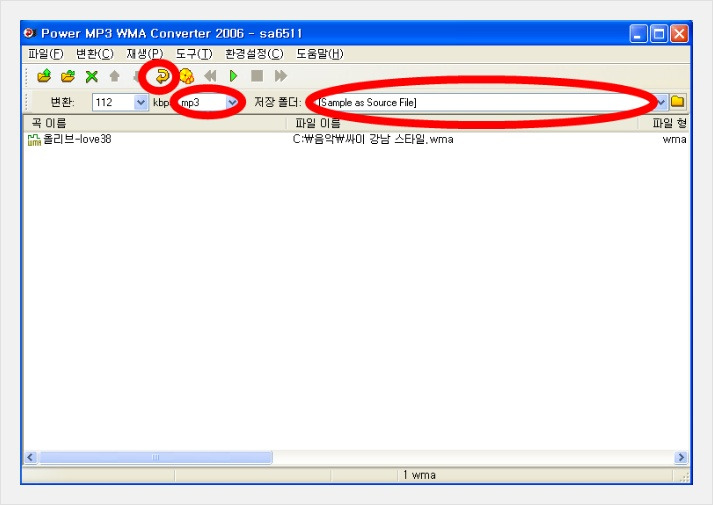Open the 환경설정(C) menu
The width and height of the screenshot is (713, 505).
coord(254,54)
